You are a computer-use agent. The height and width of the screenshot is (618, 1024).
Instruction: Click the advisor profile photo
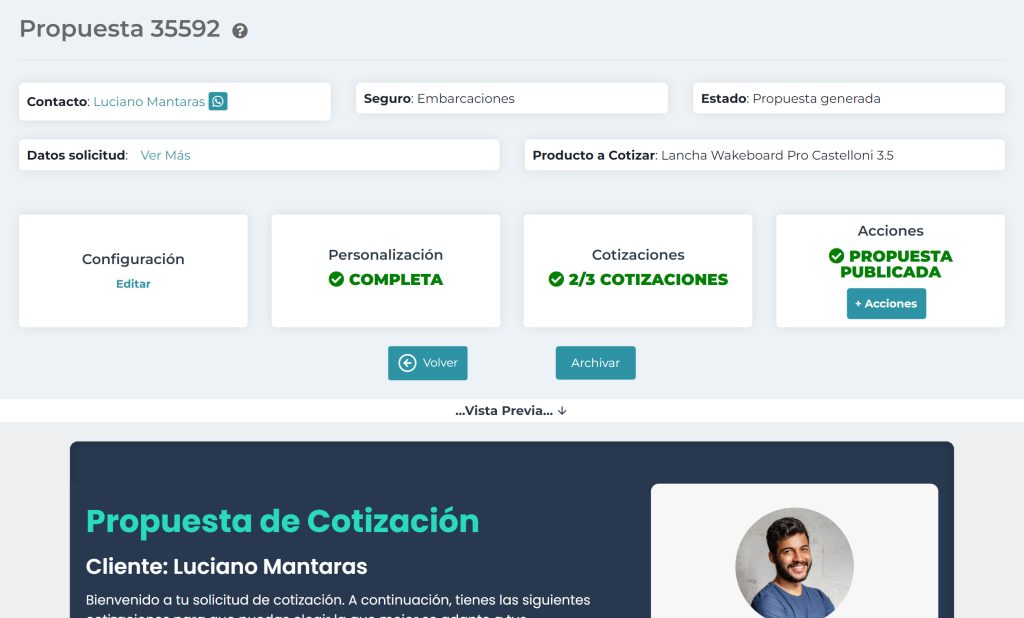coord(794,565)
